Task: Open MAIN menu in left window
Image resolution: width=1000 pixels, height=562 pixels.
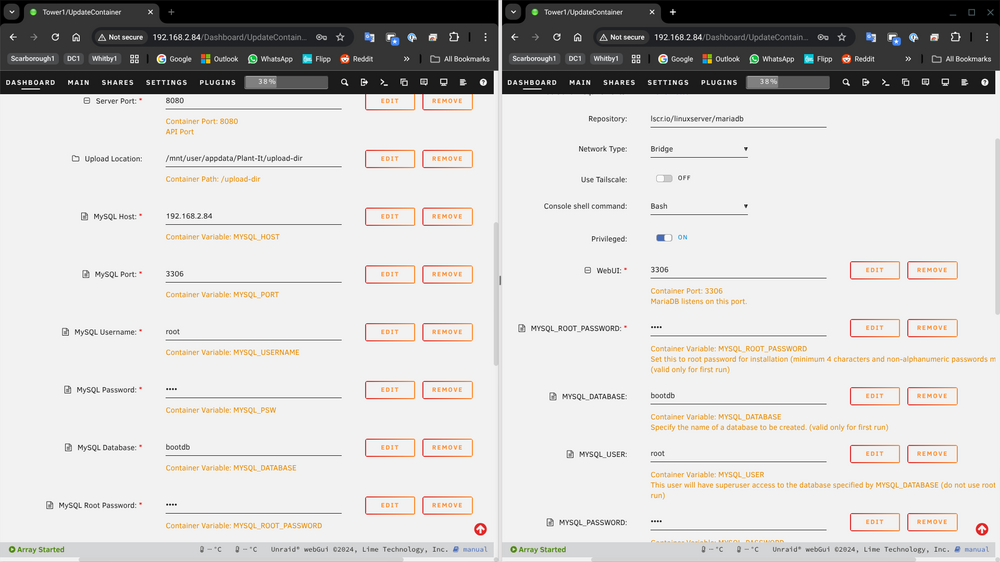Action: pyautogui.click(x=78, y=82)
